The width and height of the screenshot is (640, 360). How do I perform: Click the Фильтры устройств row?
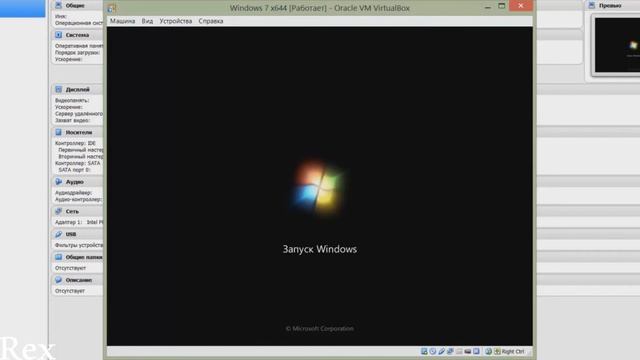coord(79,245)
